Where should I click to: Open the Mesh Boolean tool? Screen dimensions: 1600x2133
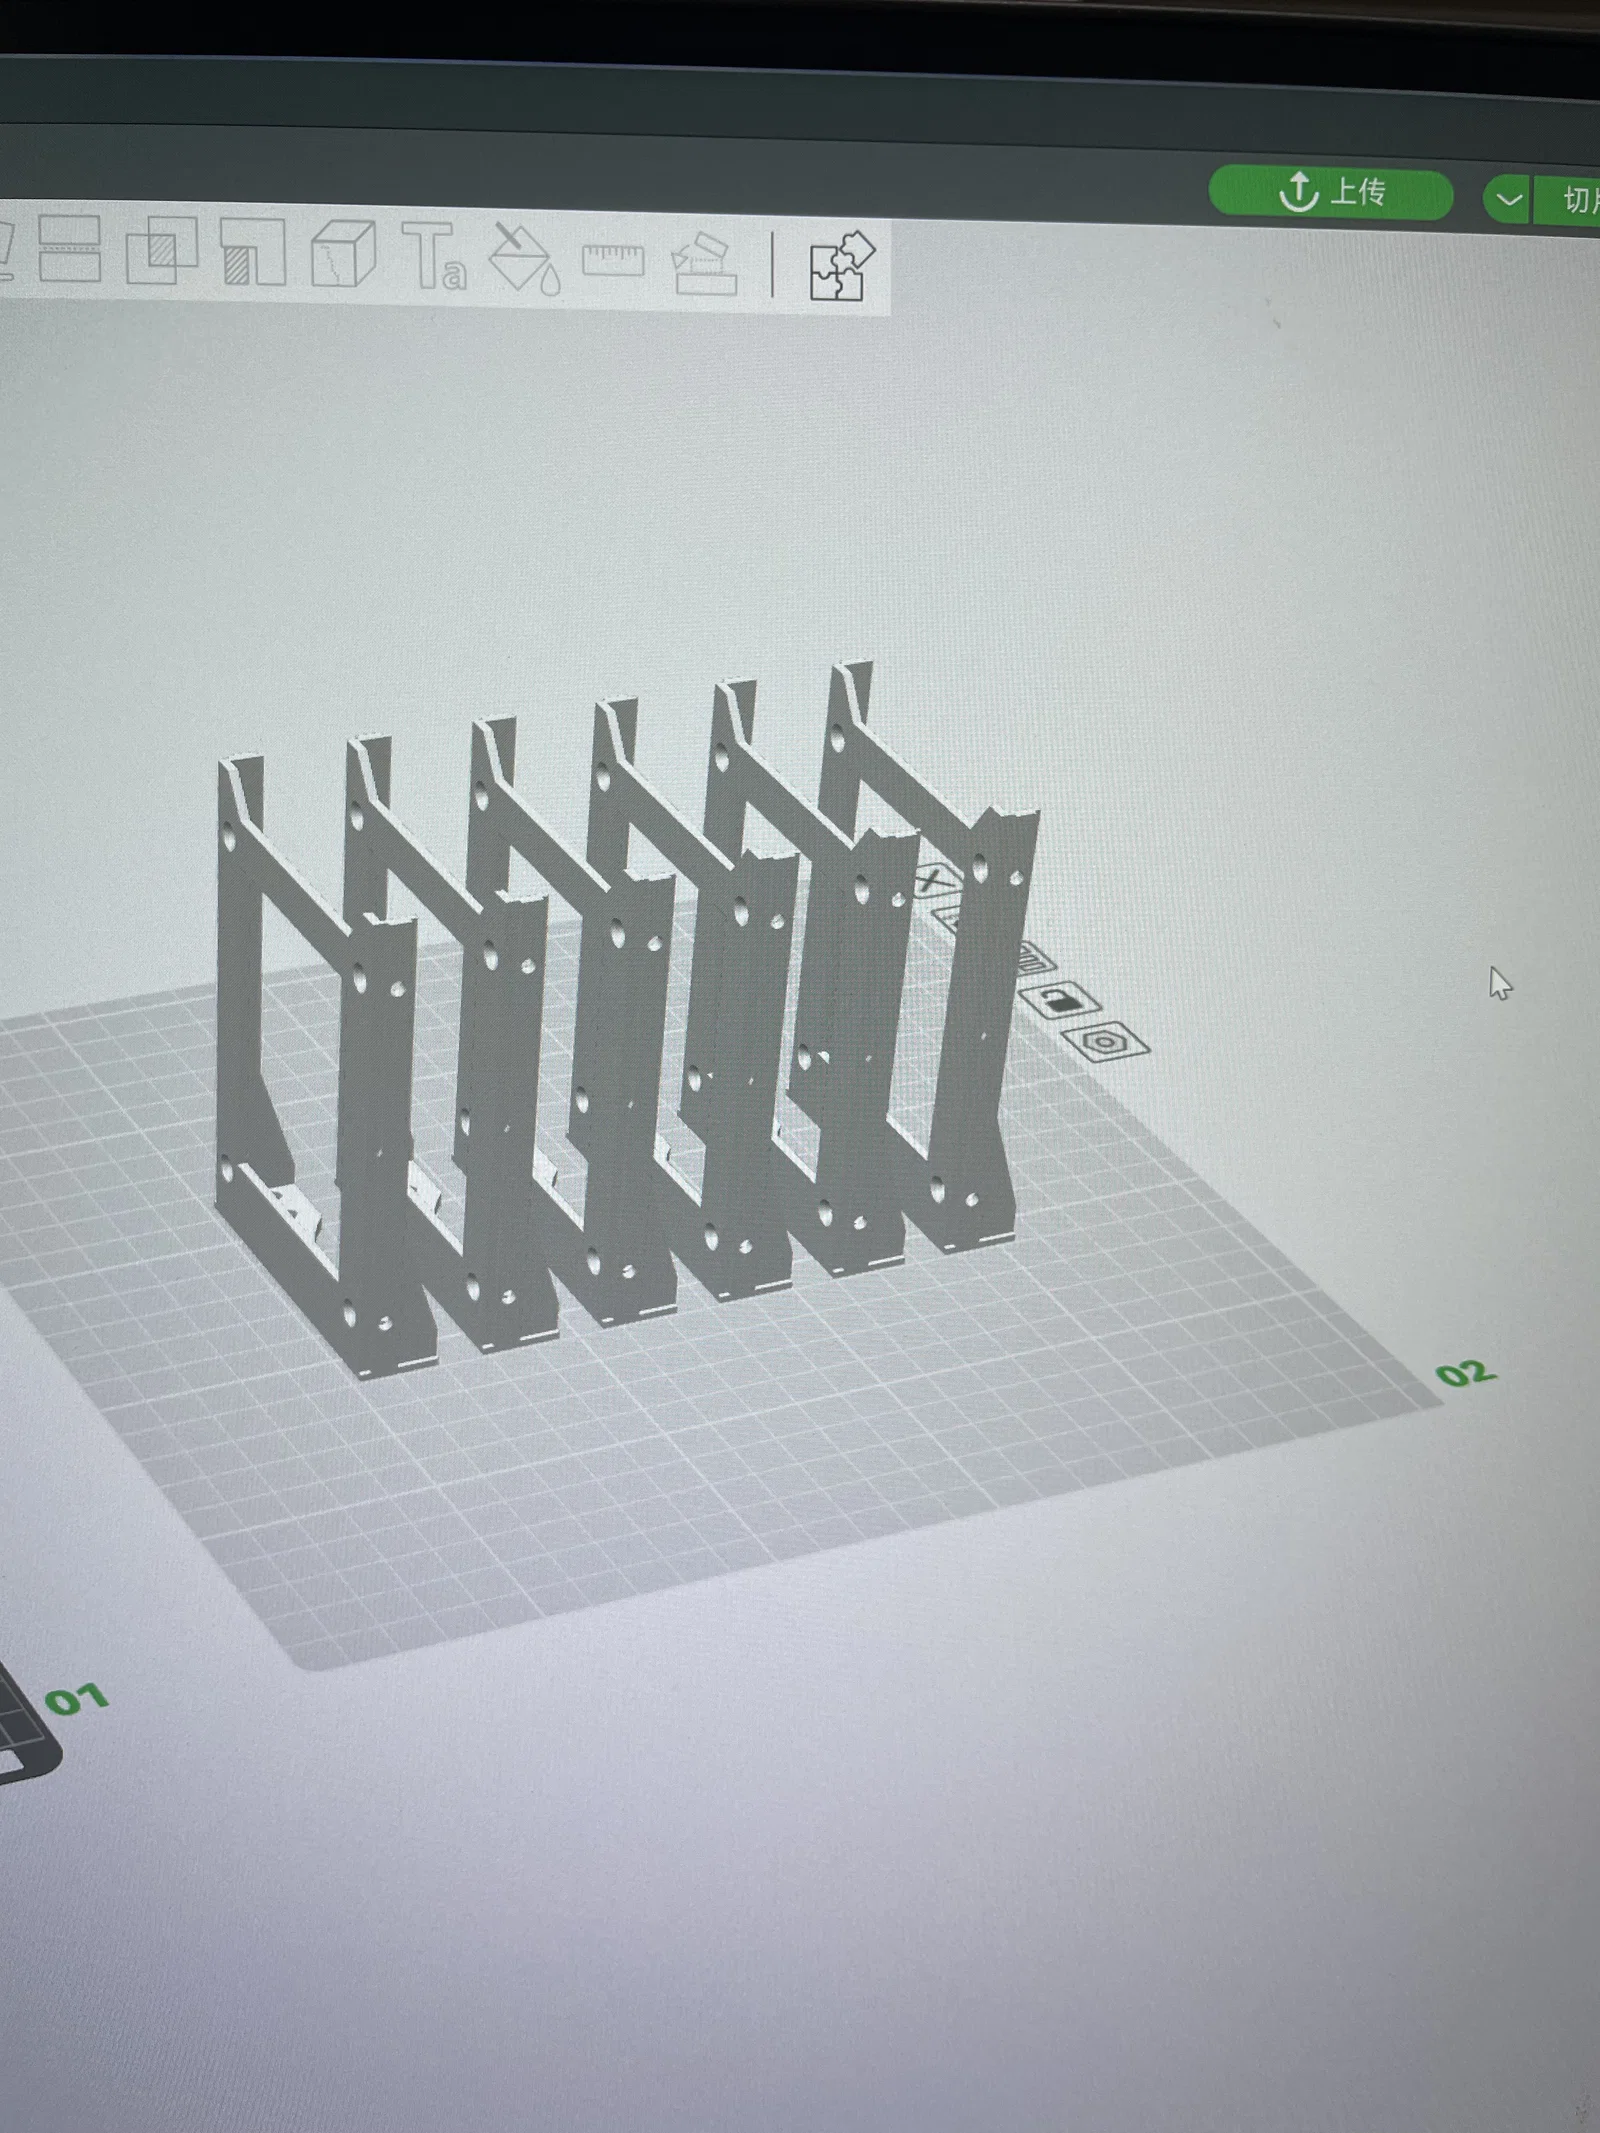[161, 251]
